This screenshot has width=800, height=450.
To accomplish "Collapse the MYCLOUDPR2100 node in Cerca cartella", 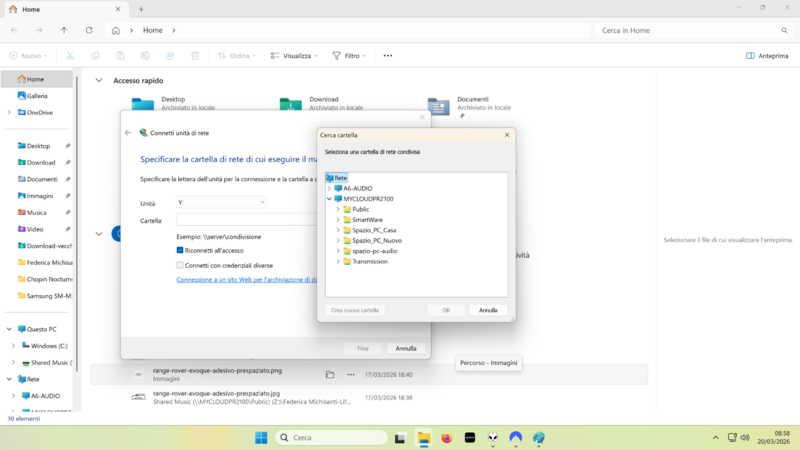I will coord(330,199).
